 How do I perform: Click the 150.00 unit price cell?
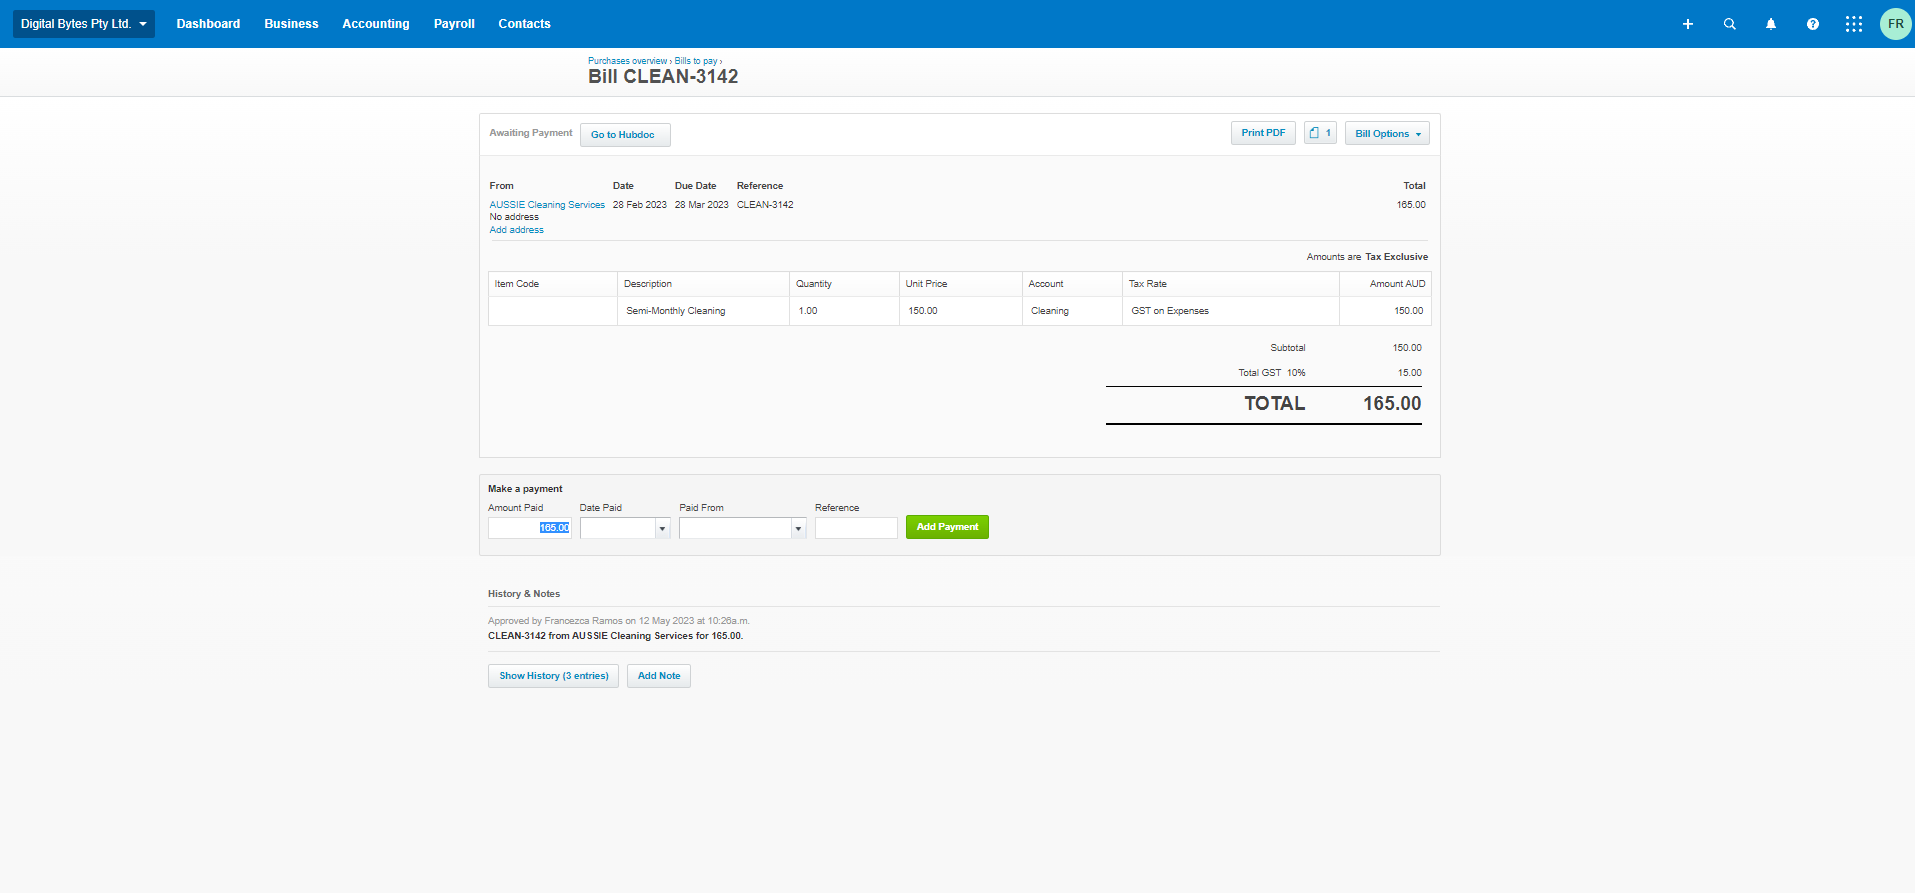[960, 311]
